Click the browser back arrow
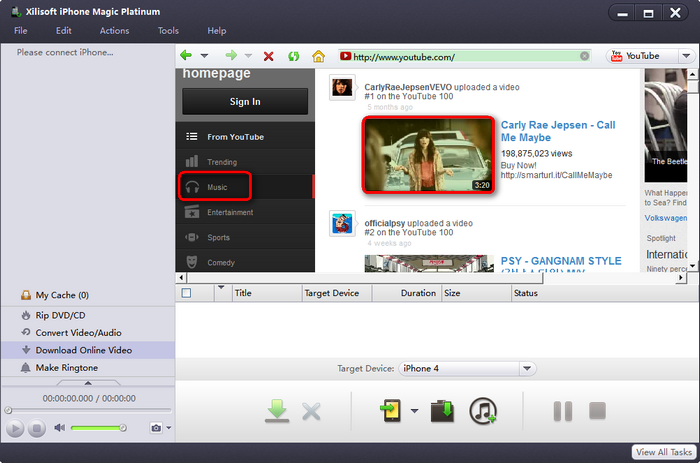The image size is (700, 463). (x=186, y=56)
